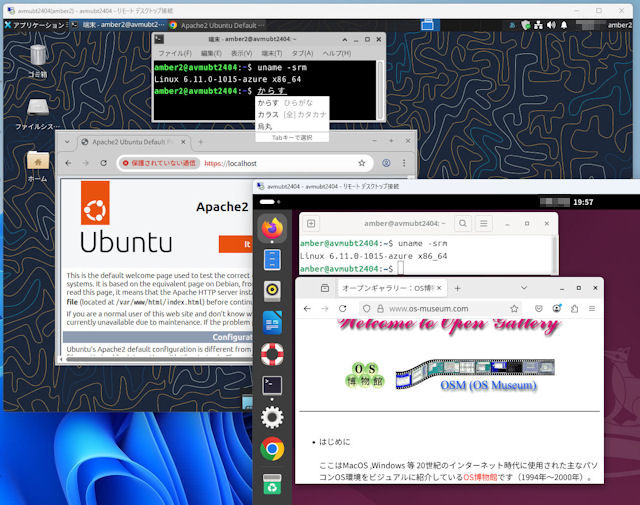The width and height of the screenshot is (640, 505).
Task: Open the Firefox account icon
Action: coord(557,309)
